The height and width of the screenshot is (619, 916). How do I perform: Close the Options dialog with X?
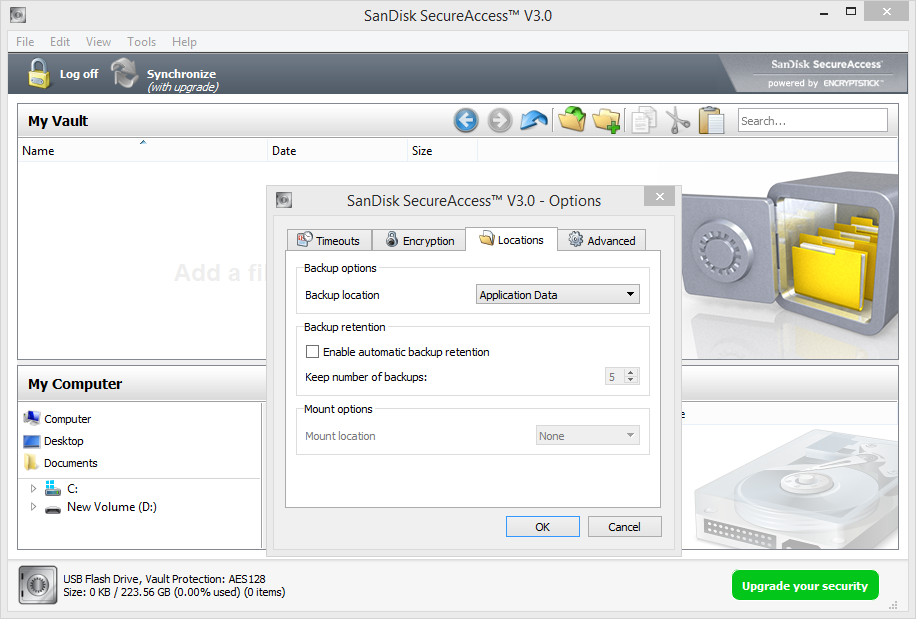click(660, 196)
